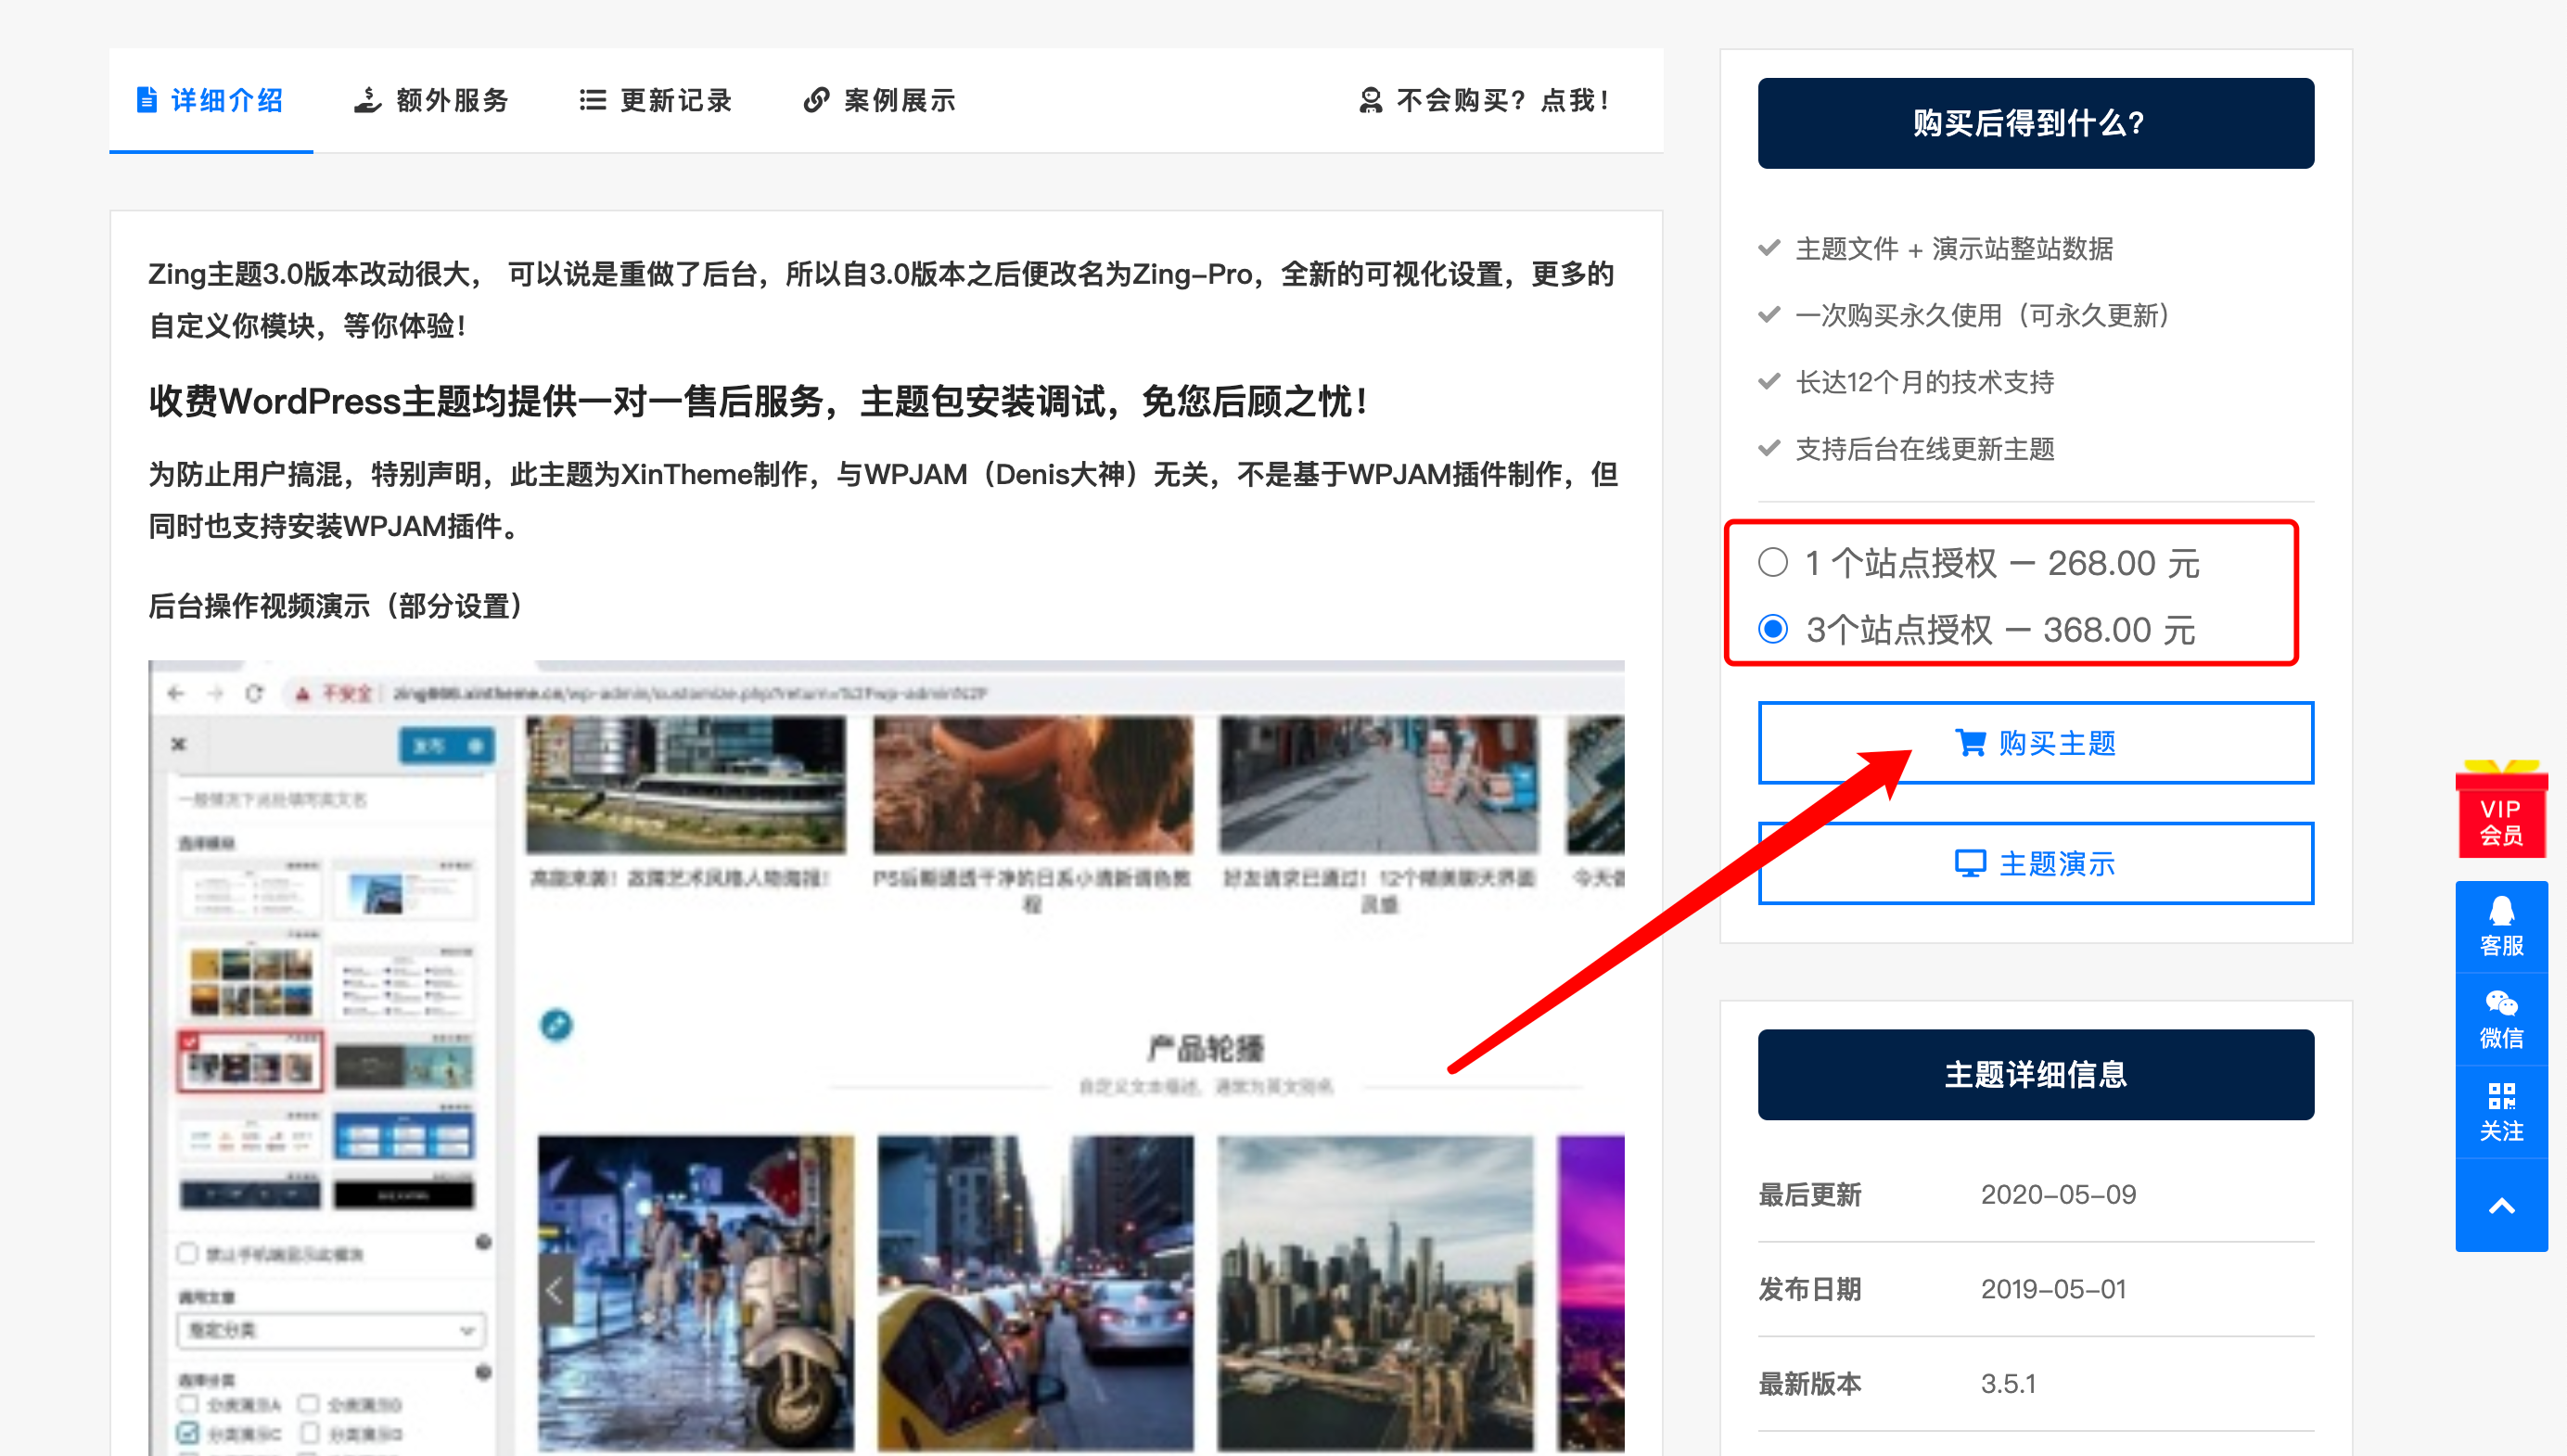Switch to the 案例展示 tab
This screenshot has width=2567, height=1456.
[x=880, y=100]
